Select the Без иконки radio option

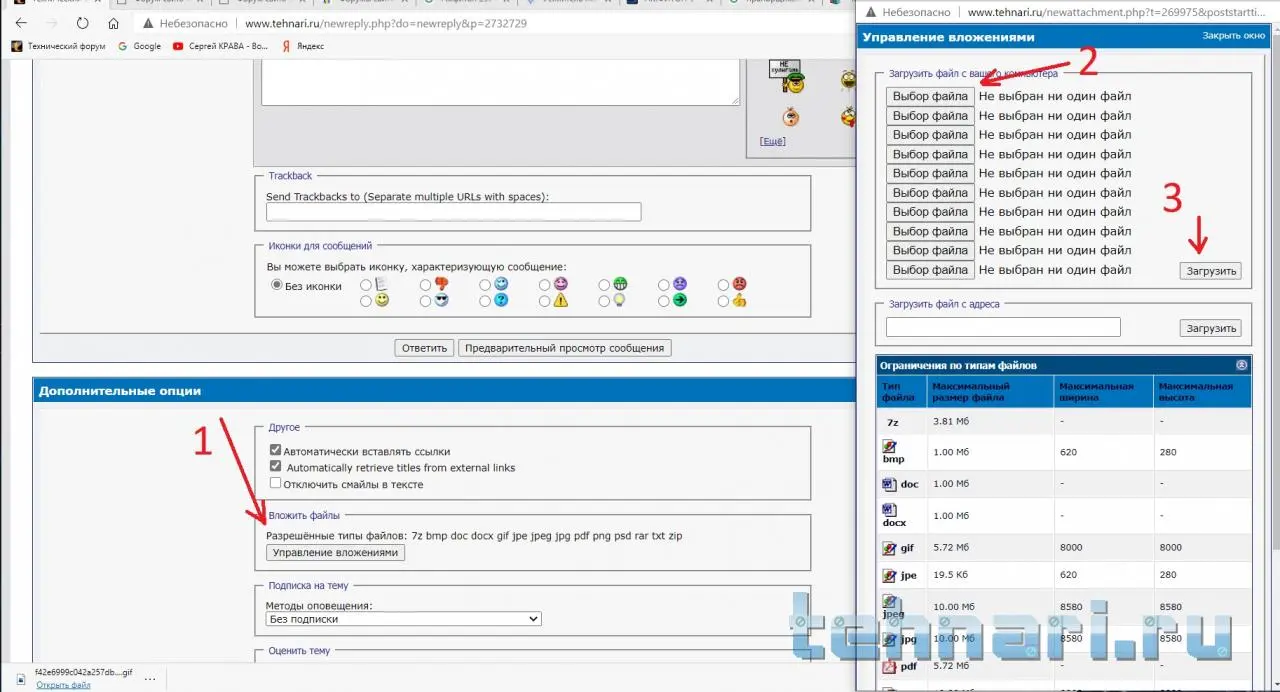click(277, 285)
